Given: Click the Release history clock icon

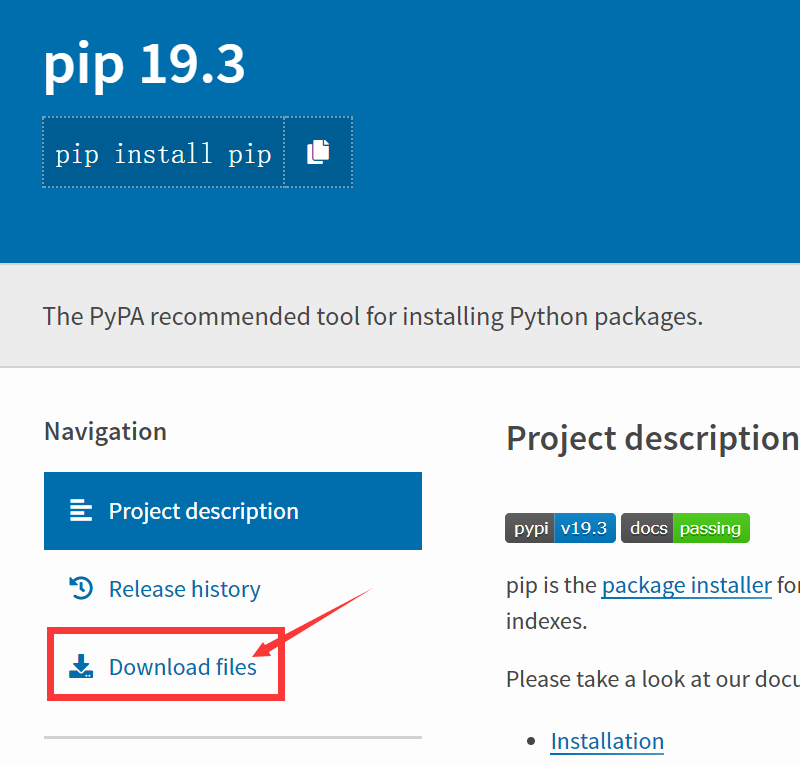Looking at the screenshot, I should [81, 589].
